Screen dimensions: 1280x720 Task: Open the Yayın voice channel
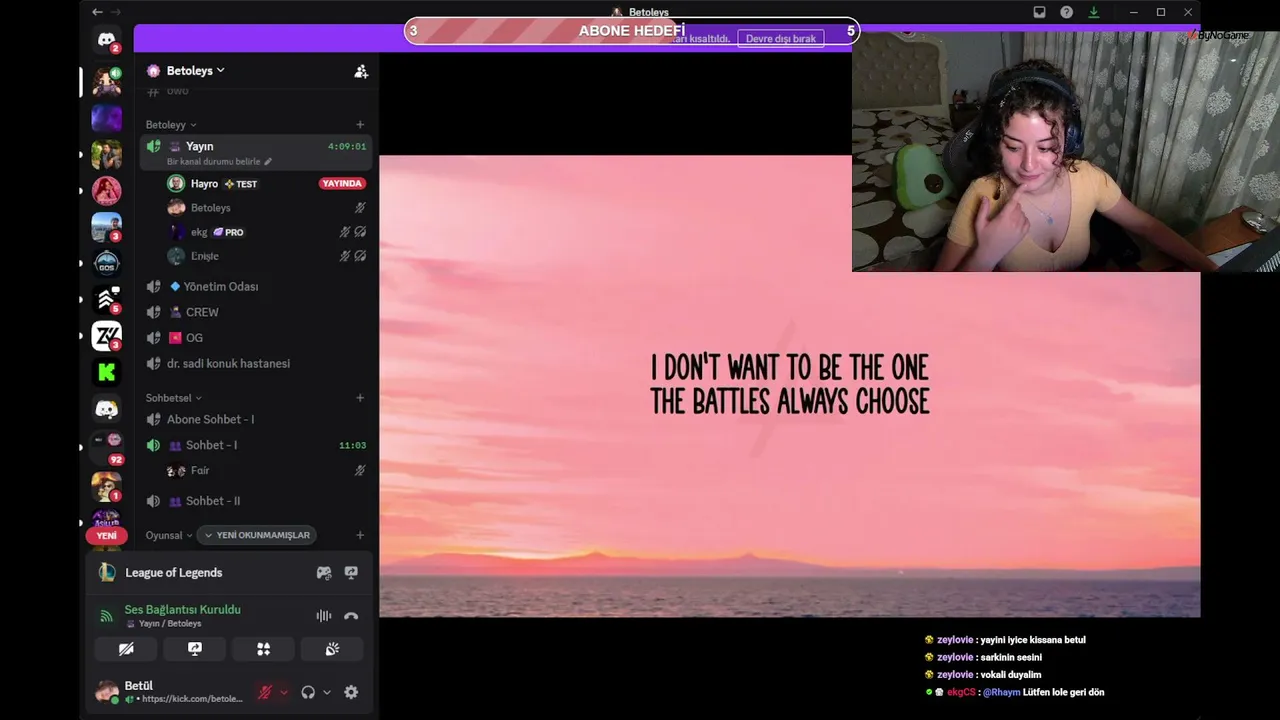pos(256,152)
